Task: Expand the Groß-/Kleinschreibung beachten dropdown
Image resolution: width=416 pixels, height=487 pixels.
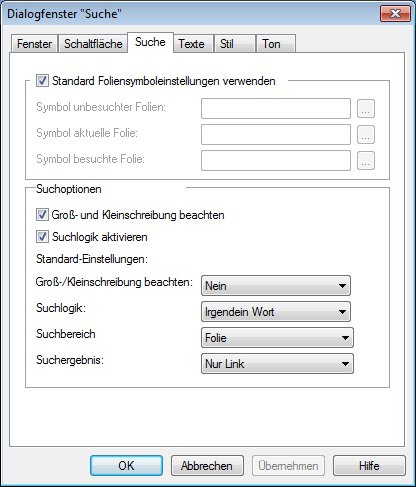Action: [276, 286]
